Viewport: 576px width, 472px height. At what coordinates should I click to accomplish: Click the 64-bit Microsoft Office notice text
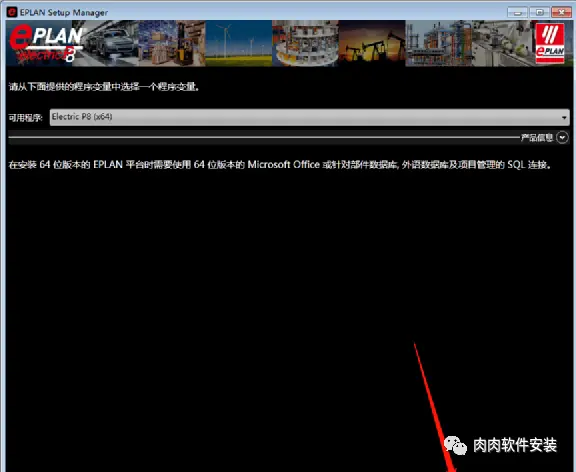click(x=280, y=165)
